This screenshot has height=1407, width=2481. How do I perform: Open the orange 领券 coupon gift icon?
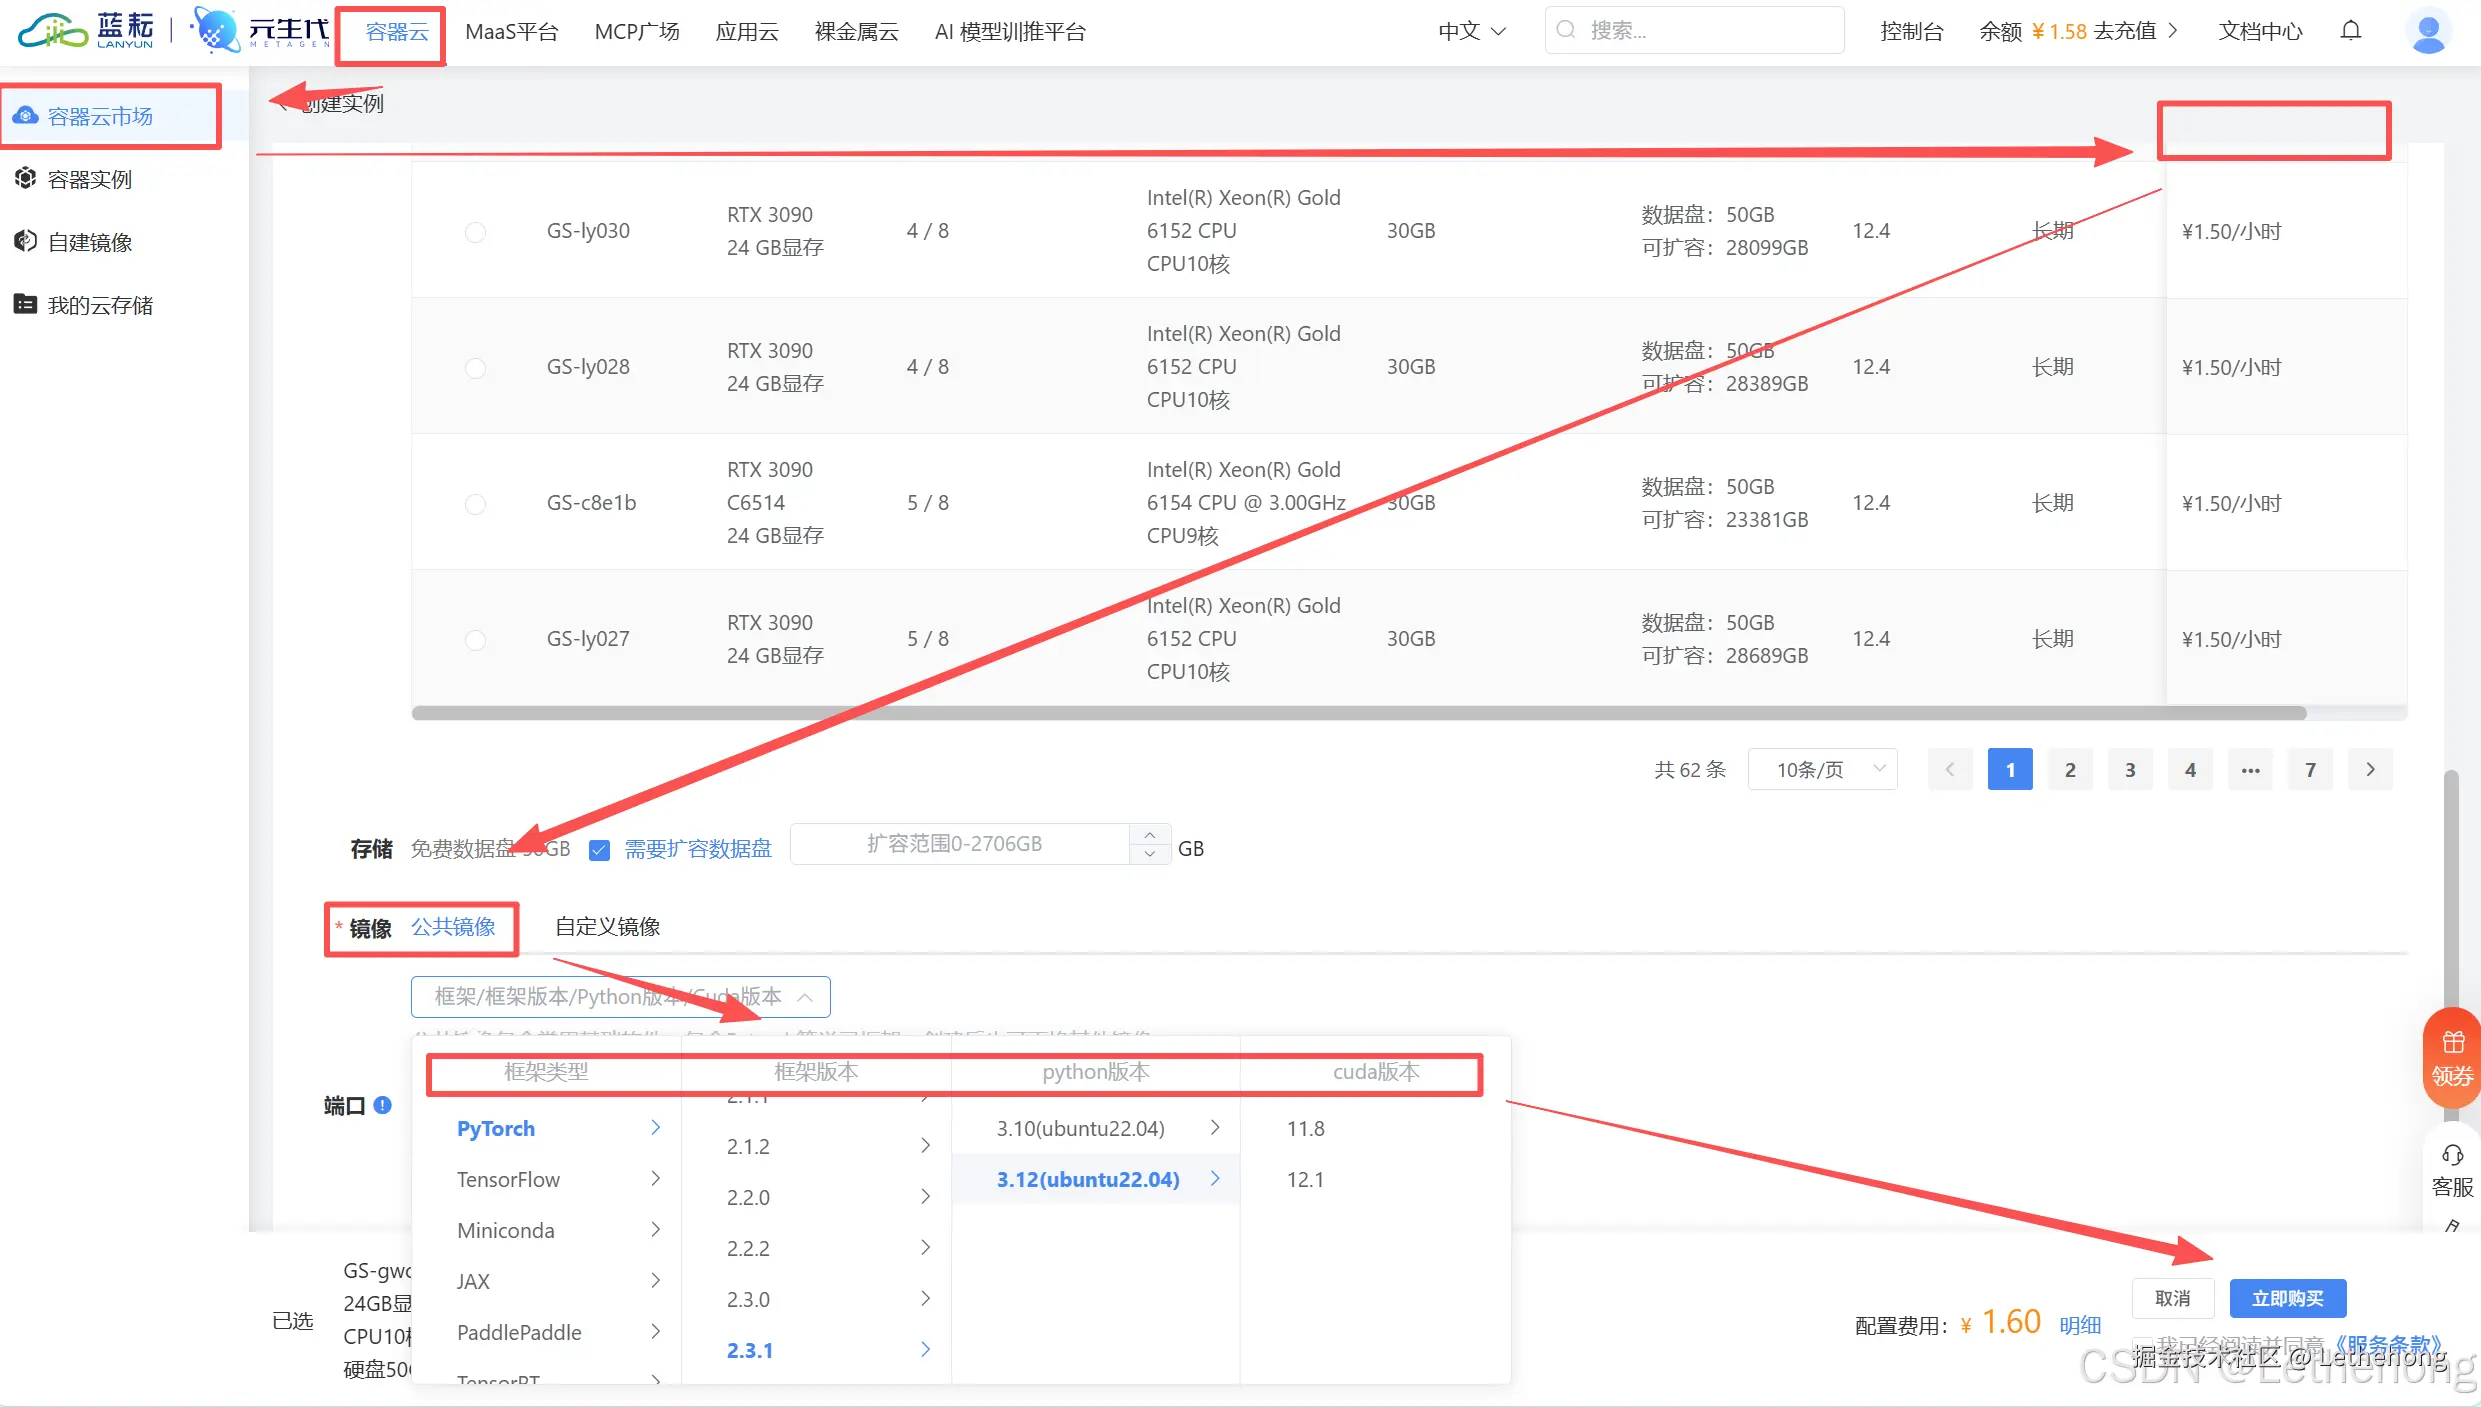2452,1043
